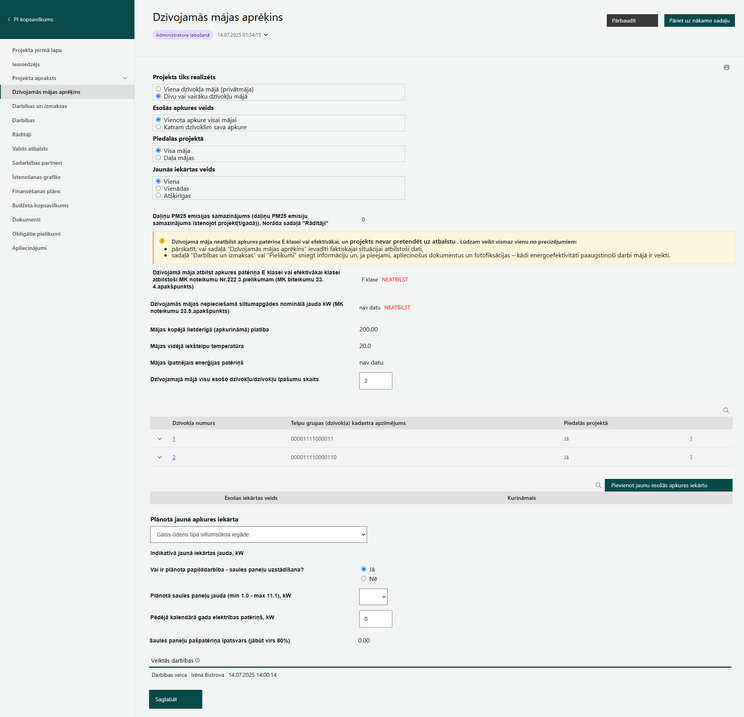Screen dimensions: 744x717
Task: Click the info icon next to Veiktās darbības
Action: pos(197,660)
